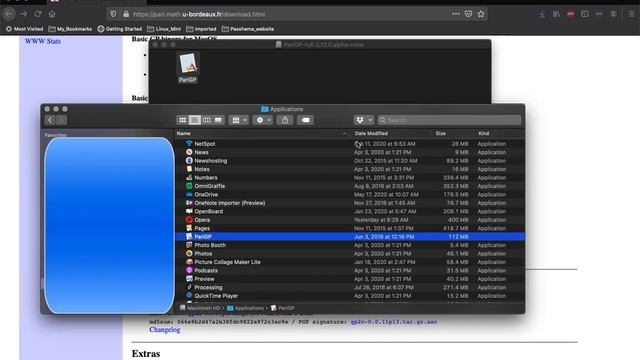This screenshot has height=360, width=640.
Task: Select Podcasts in the list
Action: point(350,270)
